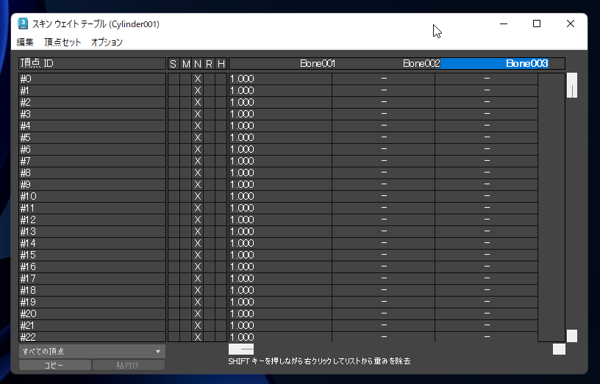600x384 pixels.
Task: Toggle the N checkbox for vertex #5
Action: (x=197, y=138)
